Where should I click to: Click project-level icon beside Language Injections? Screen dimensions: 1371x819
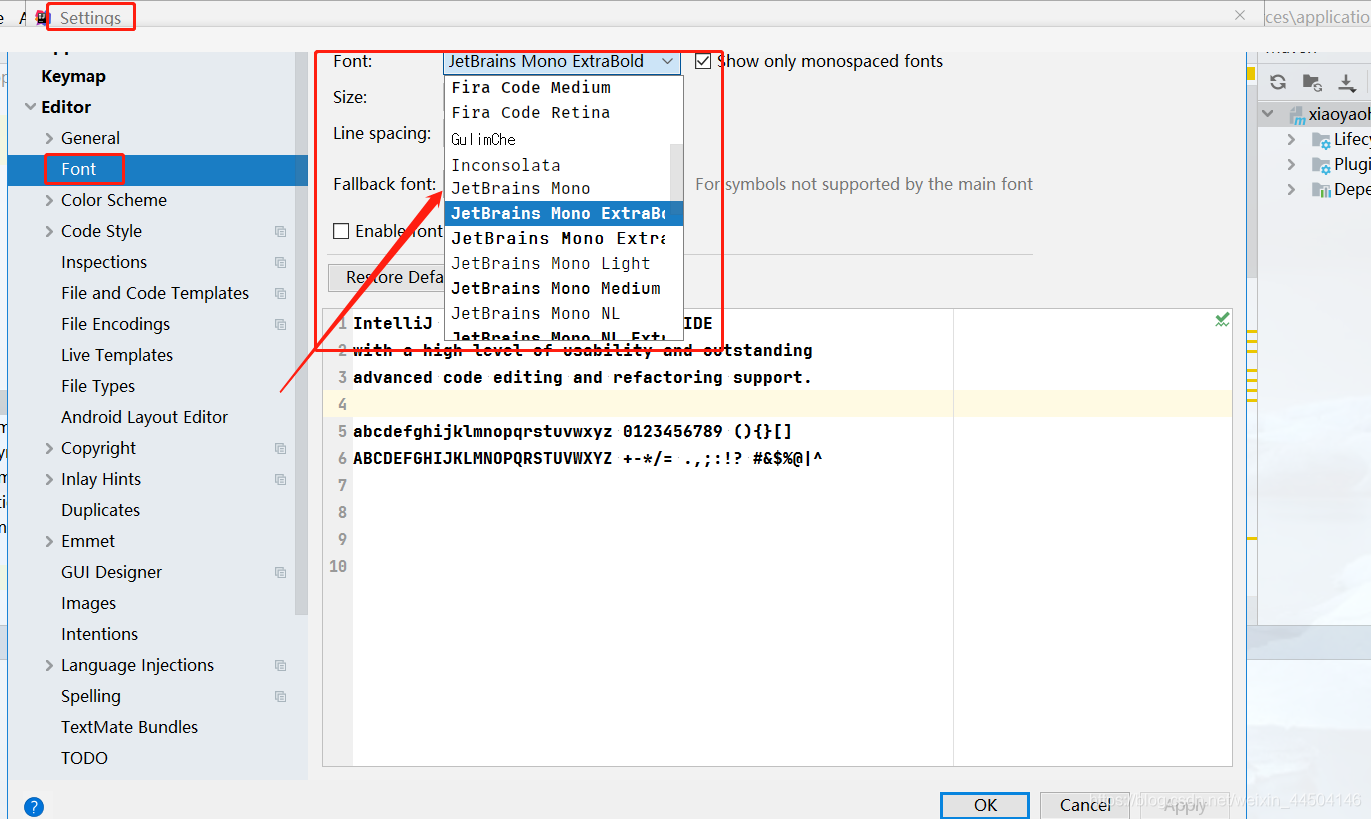[280, 665]
